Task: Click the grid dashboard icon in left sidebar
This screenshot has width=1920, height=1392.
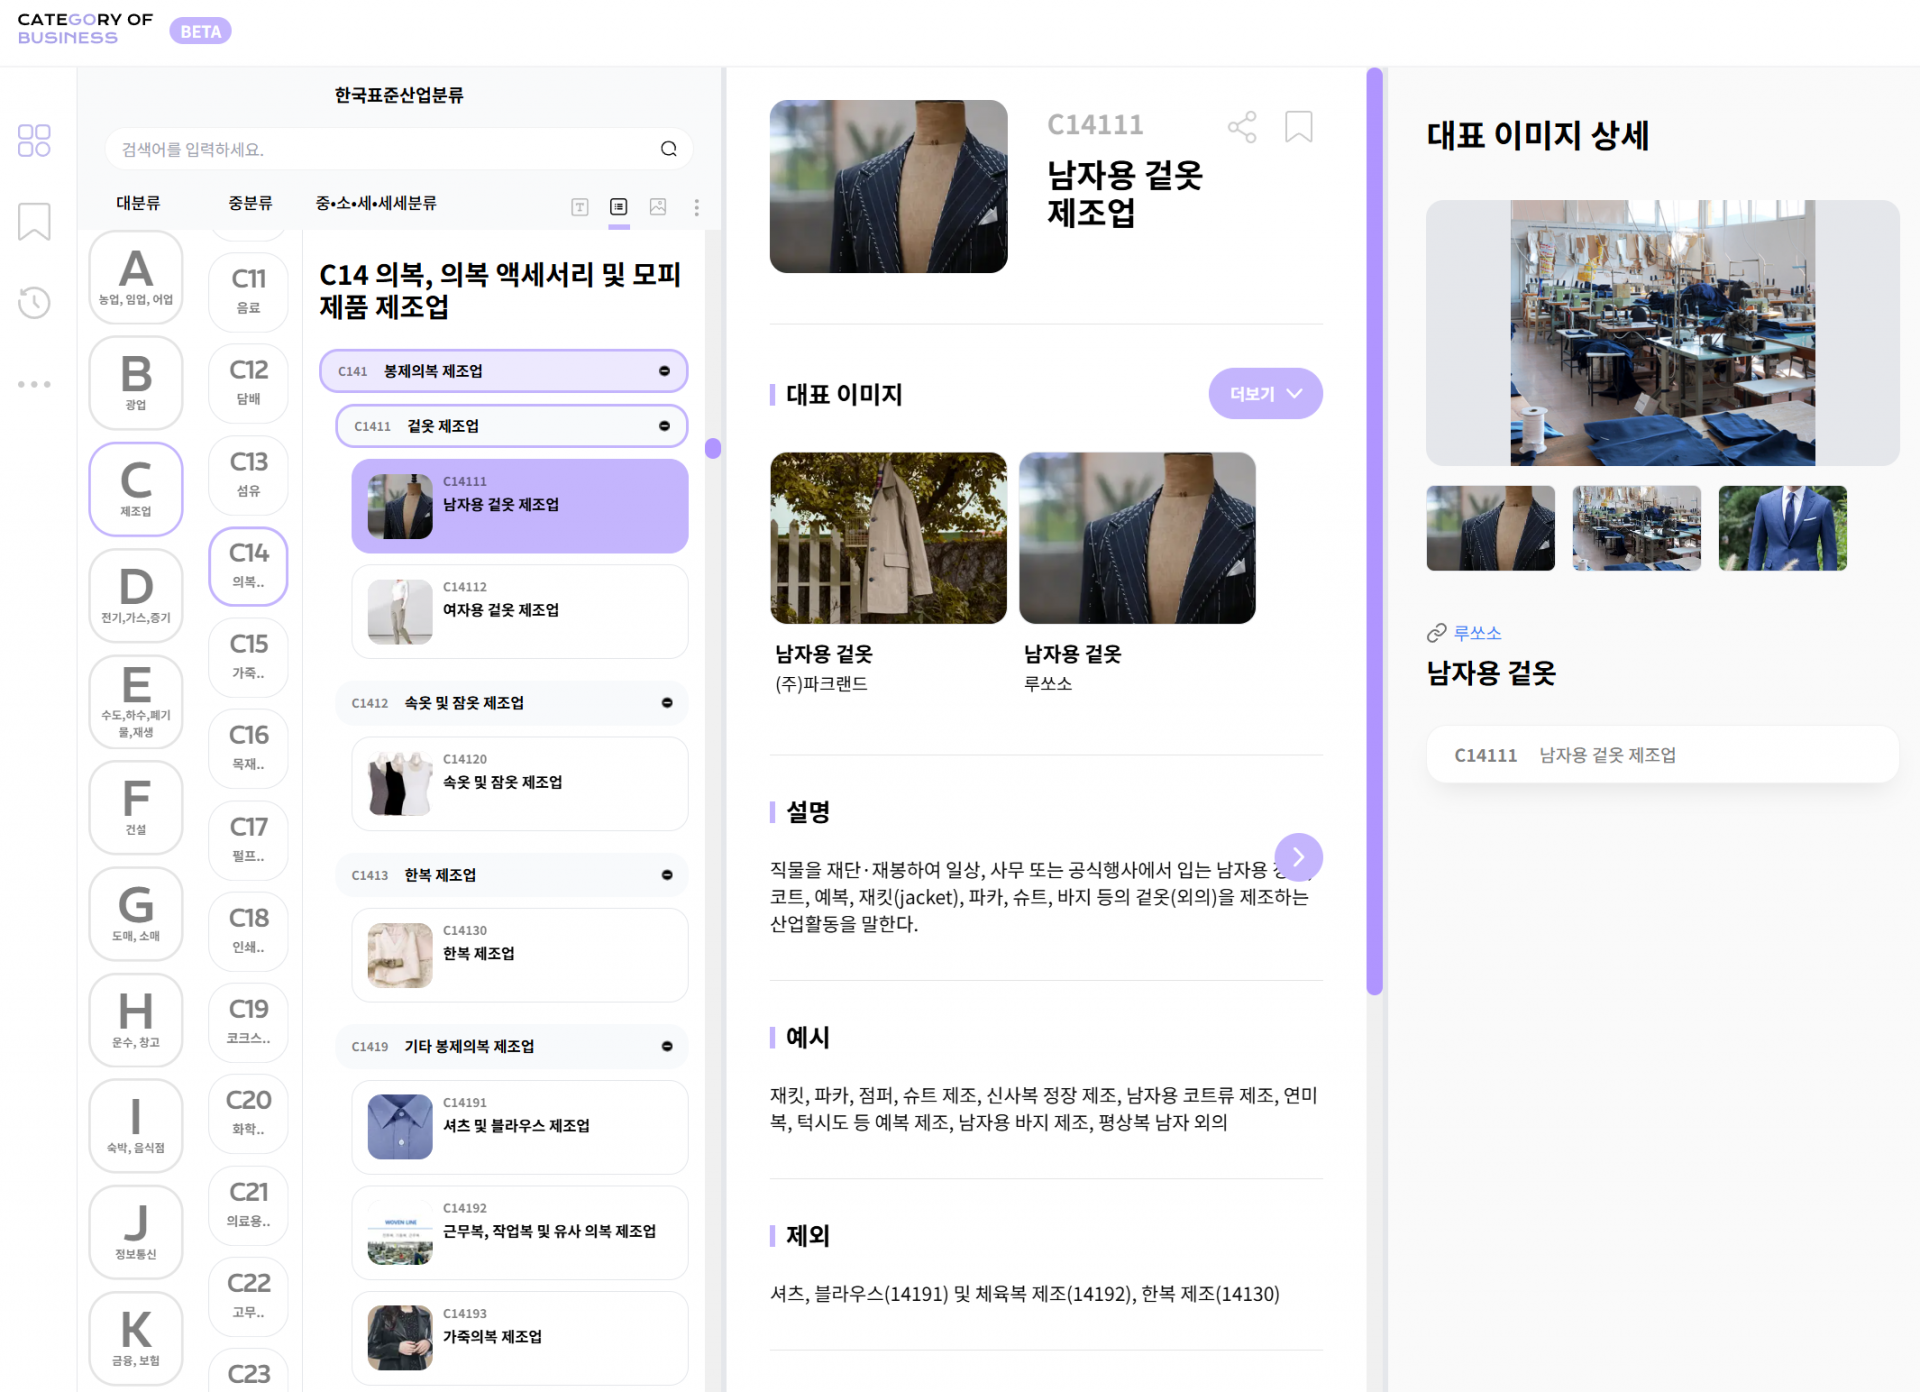Action: (34, 140)
